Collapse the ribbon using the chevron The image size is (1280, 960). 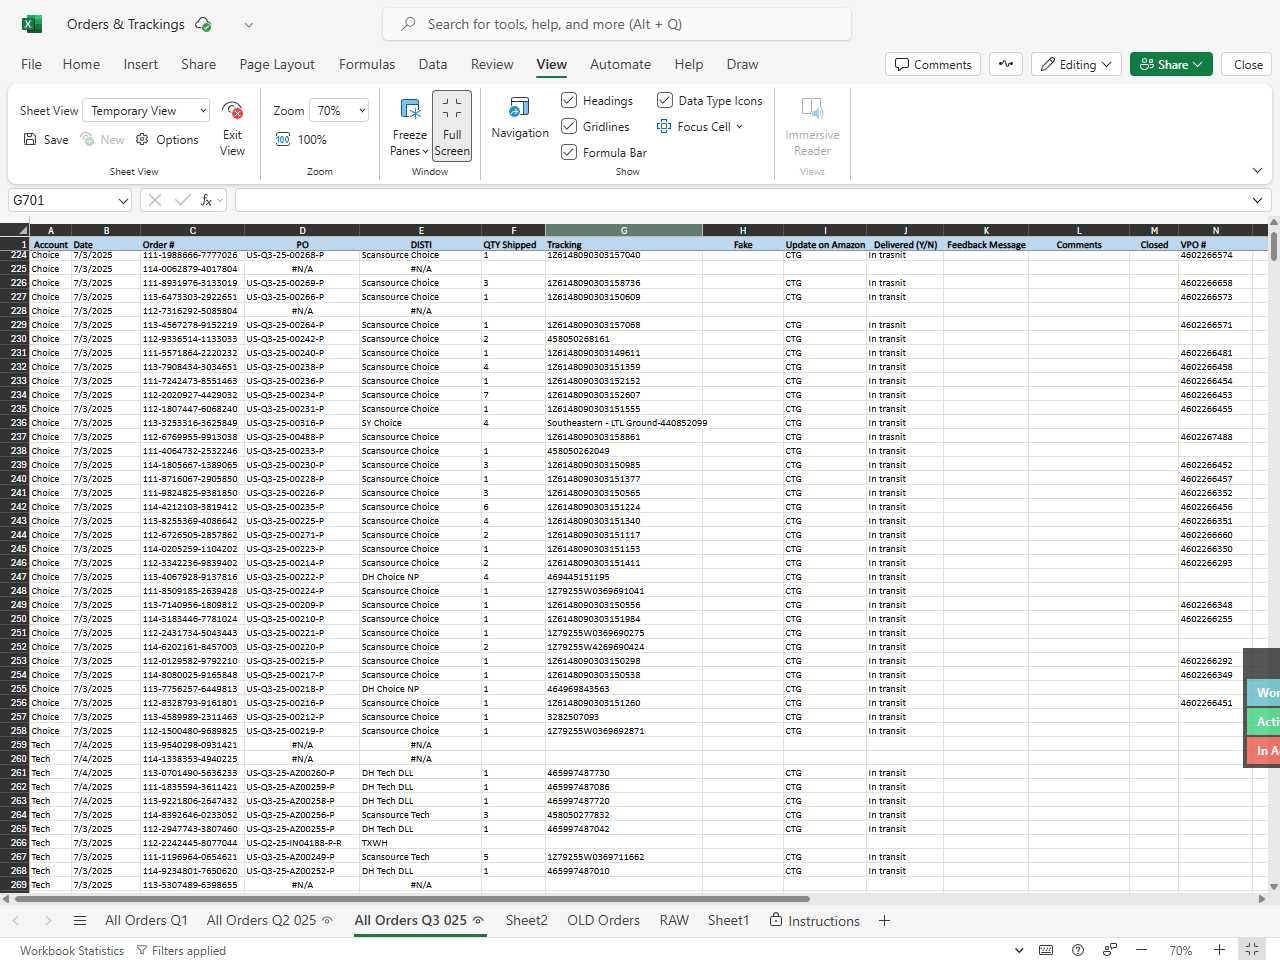1257,171
